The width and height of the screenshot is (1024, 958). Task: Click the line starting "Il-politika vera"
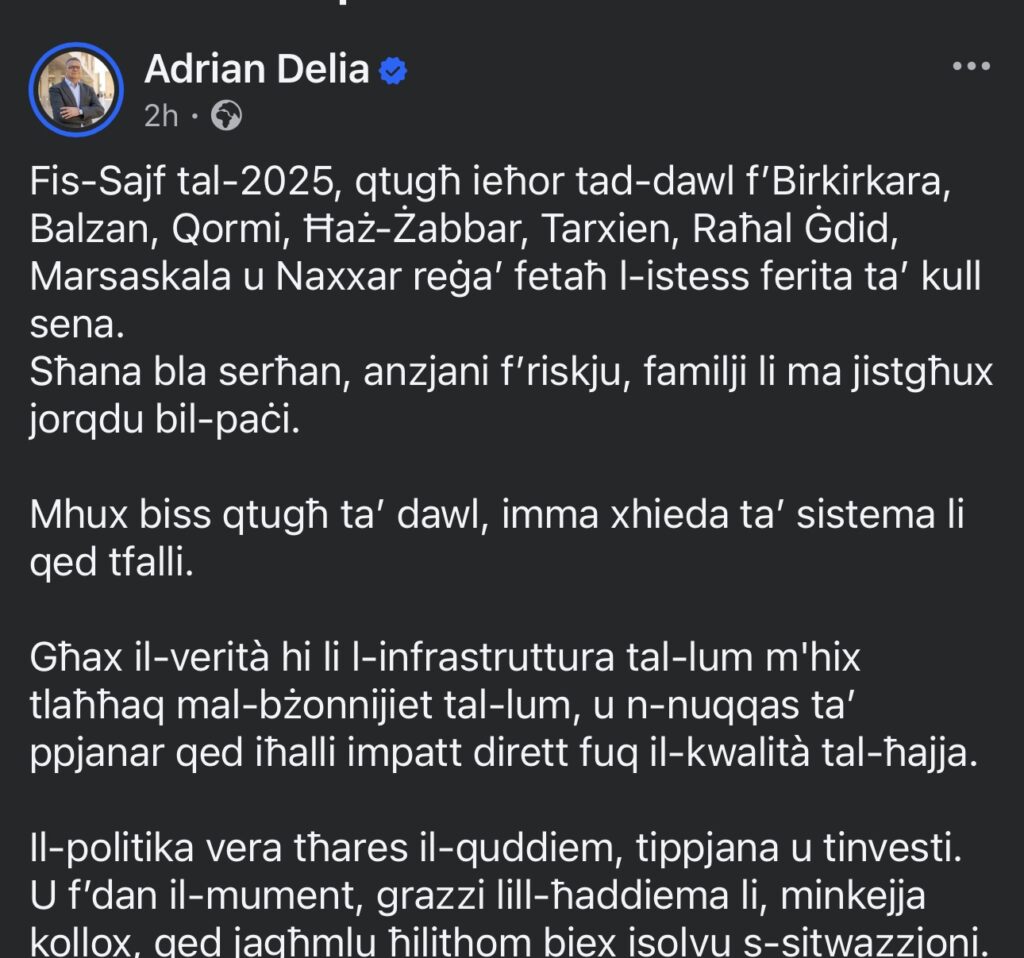[x=496, y=848]
